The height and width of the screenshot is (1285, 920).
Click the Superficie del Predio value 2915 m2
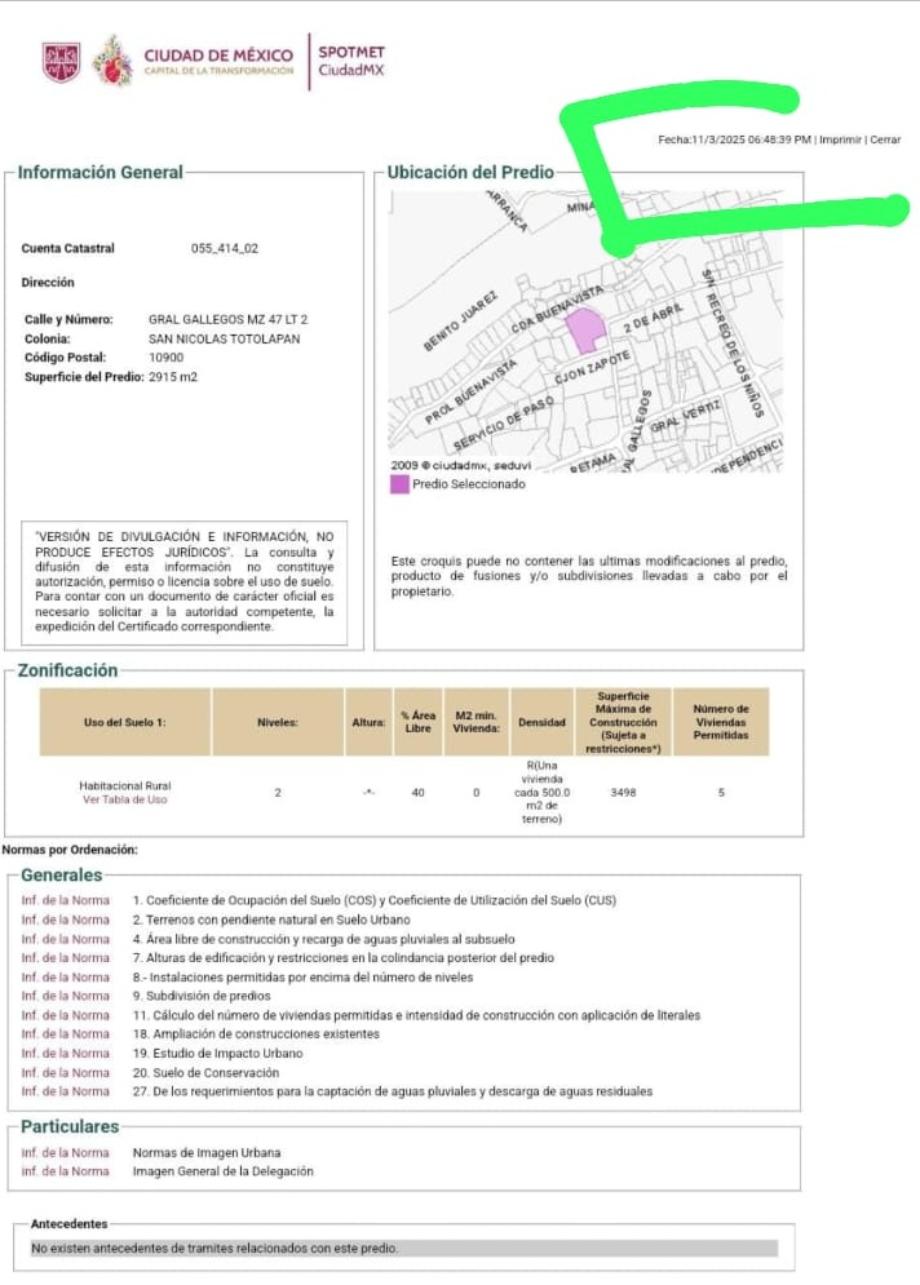coord(173,377)
